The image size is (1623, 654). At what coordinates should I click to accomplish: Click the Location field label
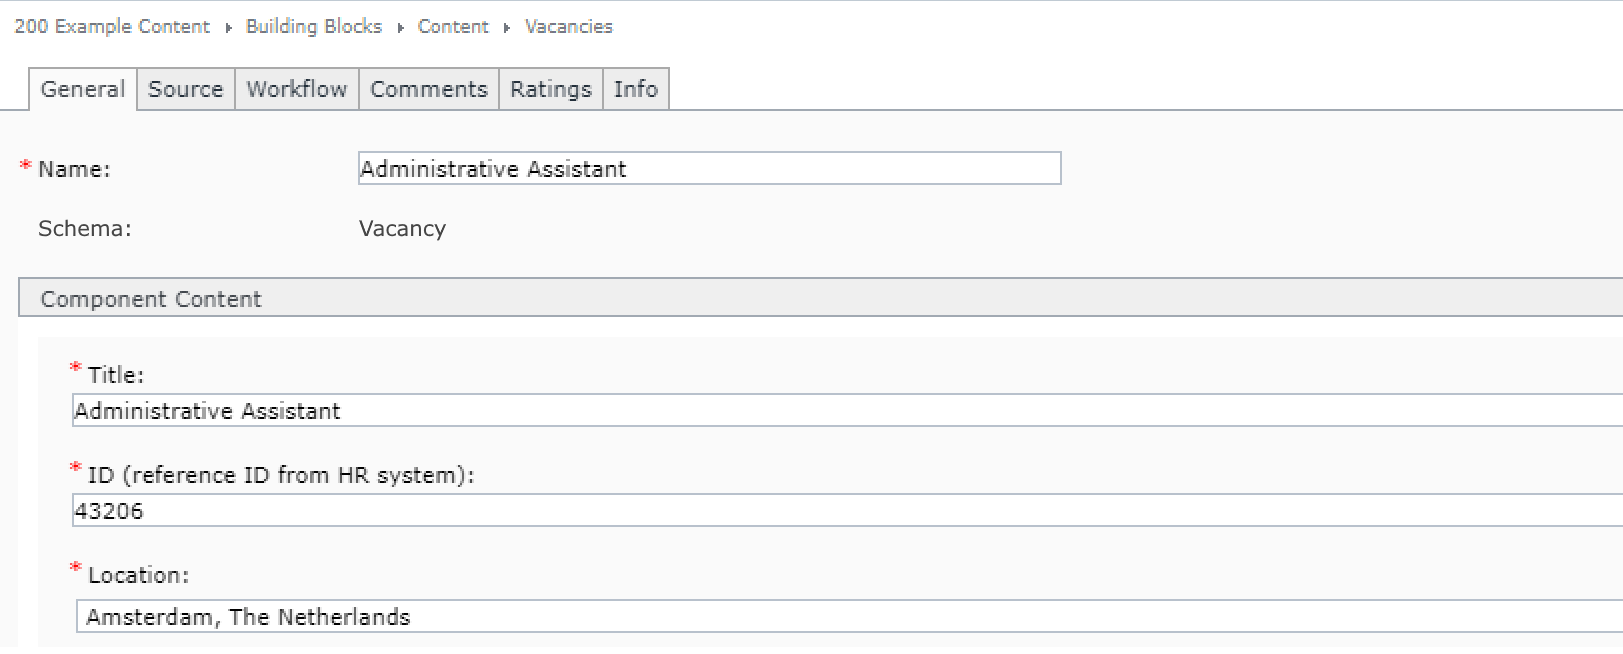138,575
